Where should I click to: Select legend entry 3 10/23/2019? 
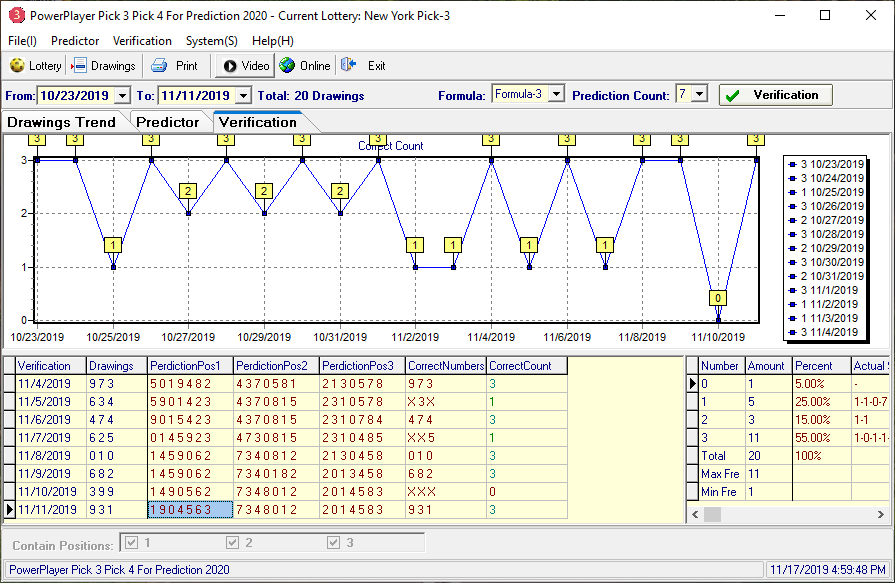(827, 164)
